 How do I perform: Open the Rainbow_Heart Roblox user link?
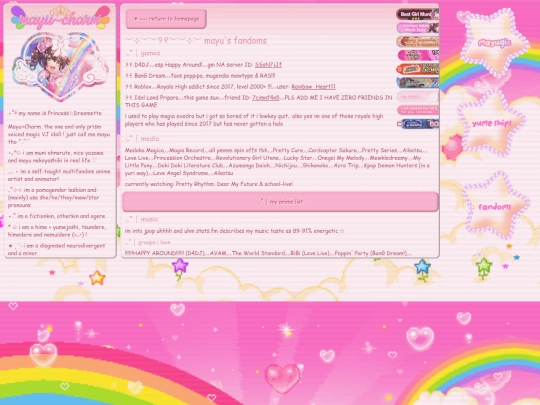tap(313, 86)
